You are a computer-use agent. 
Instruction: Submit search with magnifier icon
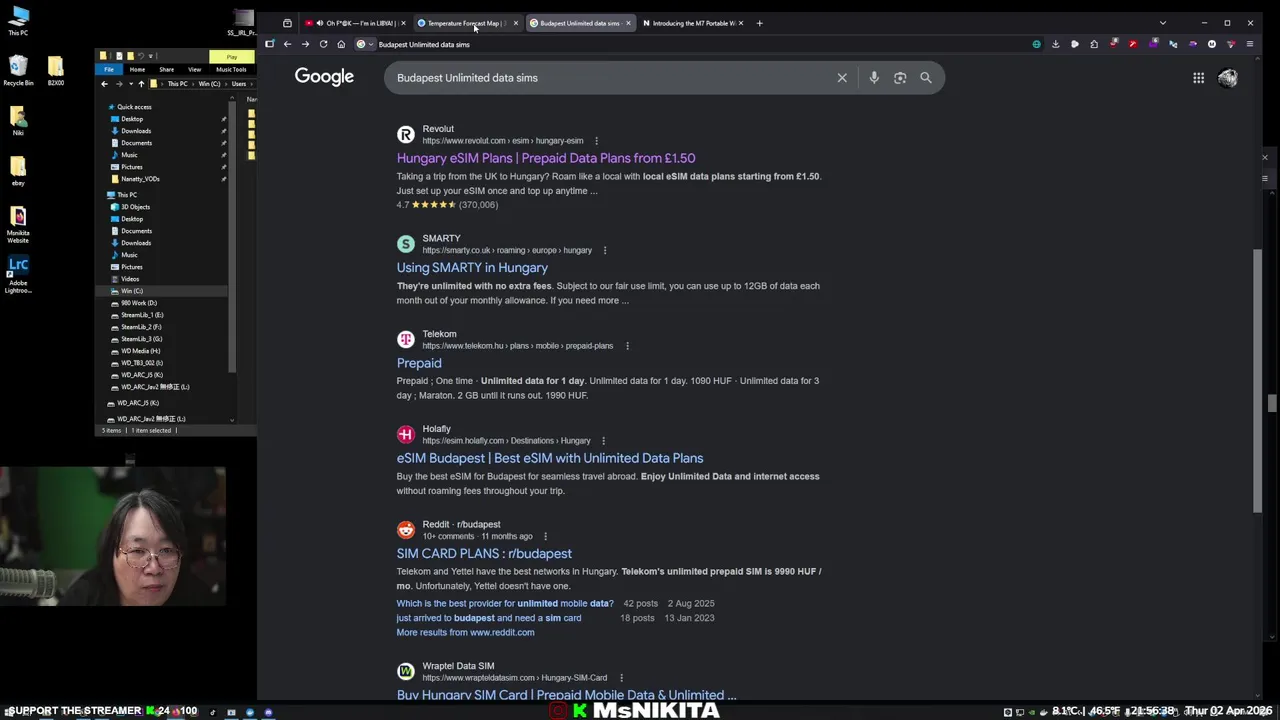pyautogui.click(x=926, y=78)
